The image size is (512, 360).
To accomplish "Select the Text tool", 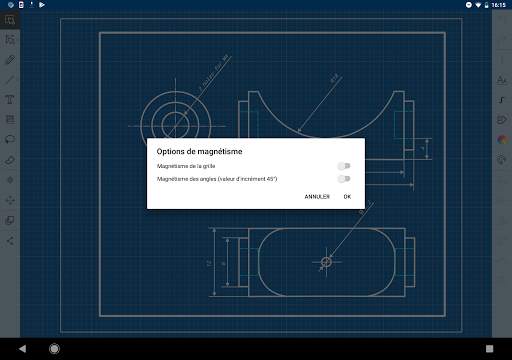I will pos(10,100).
